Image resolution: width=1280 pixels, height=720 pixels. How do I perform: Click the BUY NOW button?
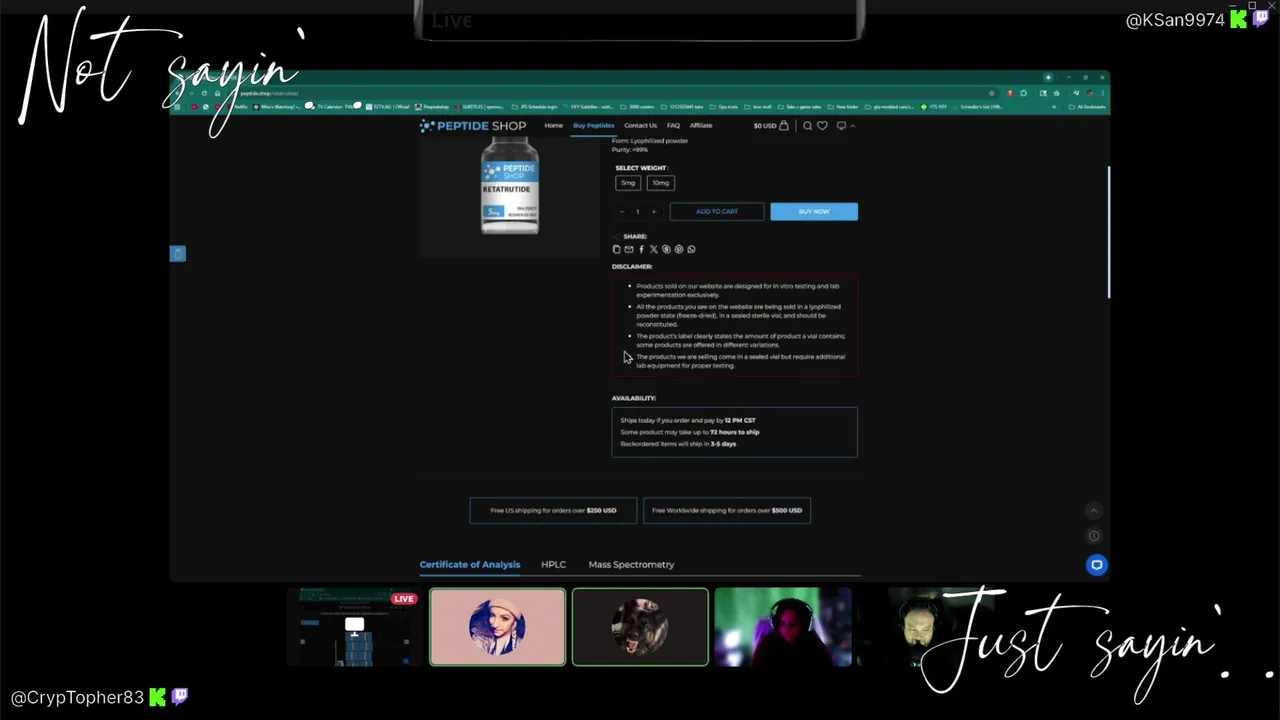814,211
